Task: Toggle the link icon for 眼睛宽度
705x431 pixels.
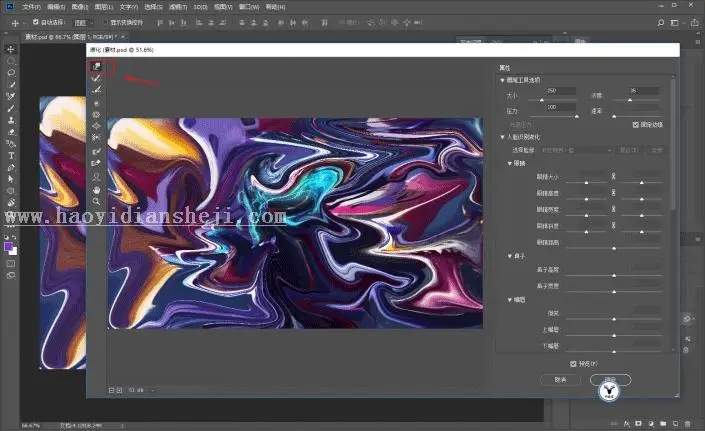Action: pyautogui.click(x=613, y=209)
